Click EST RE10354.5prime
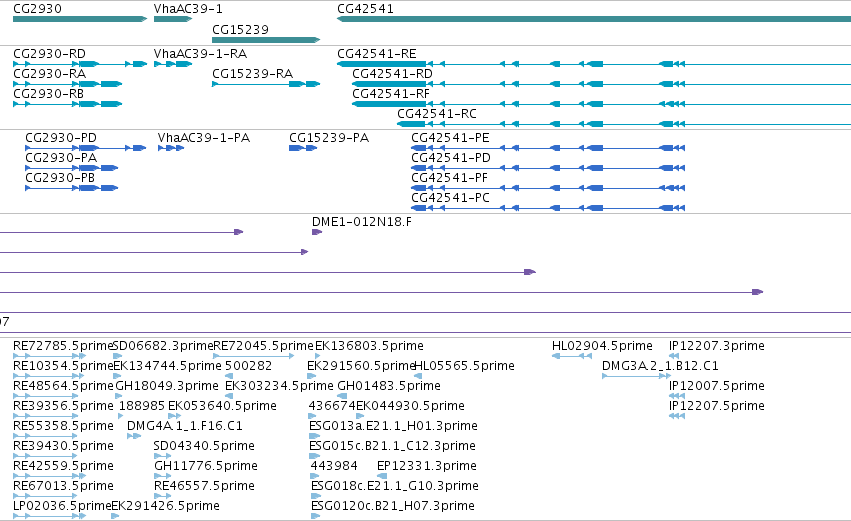 click(49, 376)
